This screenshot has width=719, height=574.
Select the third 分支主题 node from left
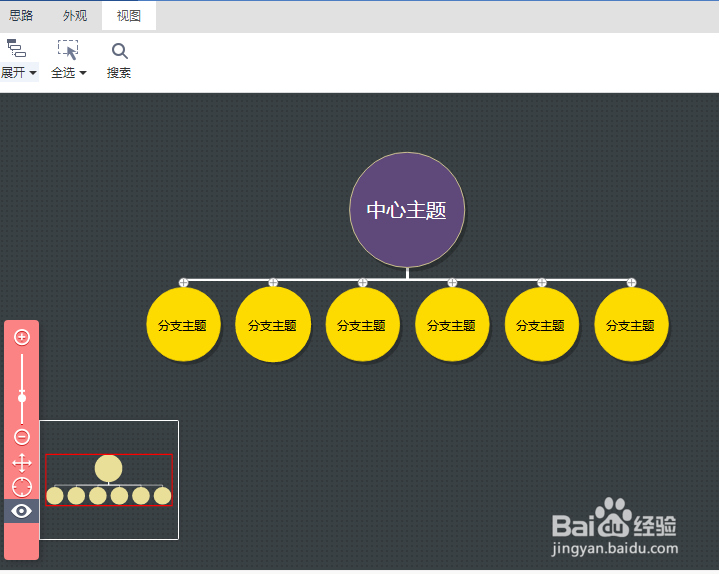pos(362,325)
